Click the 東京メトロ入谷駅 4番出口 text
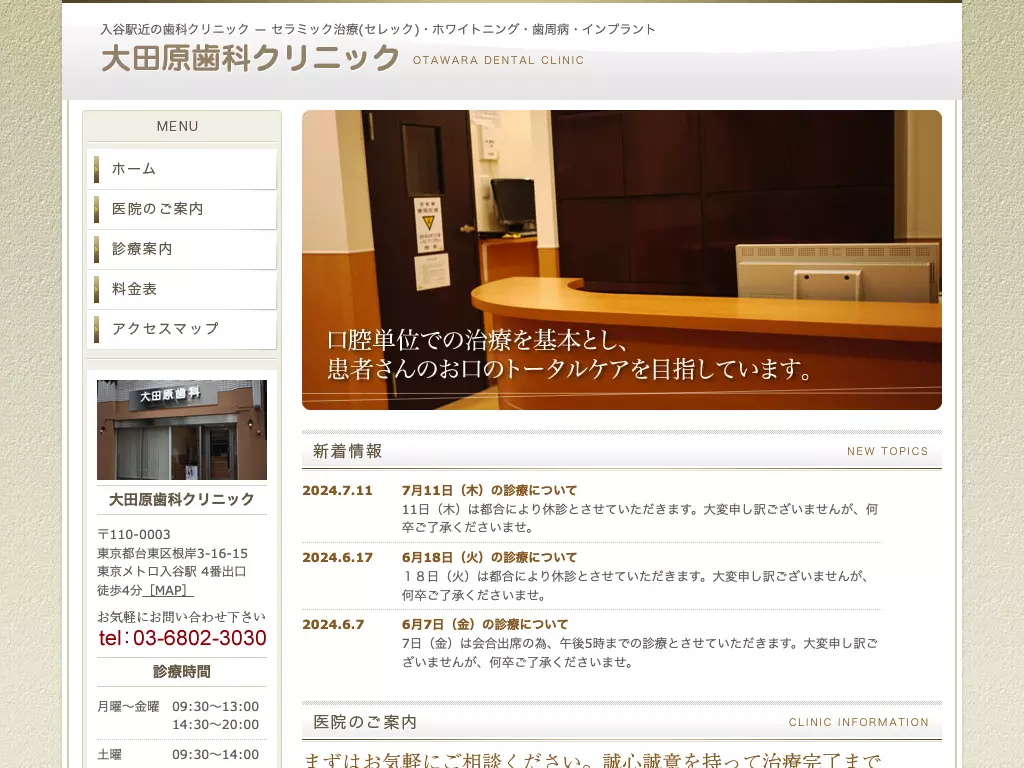This screenshot has height=768, width=1024. [x=172, y=571]
